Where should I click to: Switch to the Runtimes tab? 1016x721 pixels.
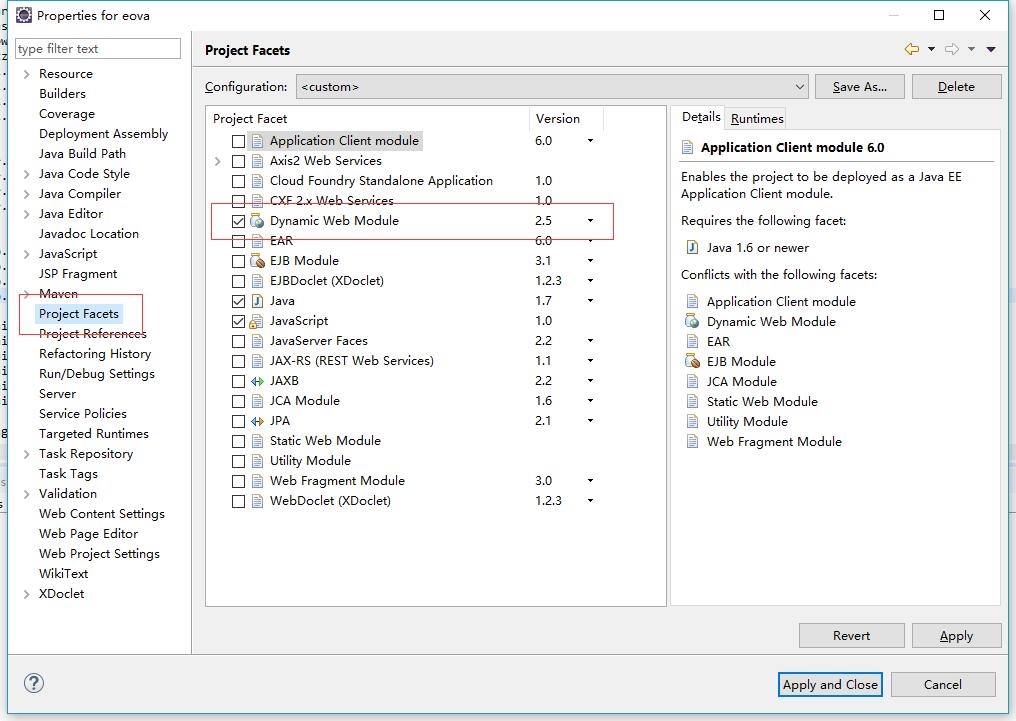755,118
